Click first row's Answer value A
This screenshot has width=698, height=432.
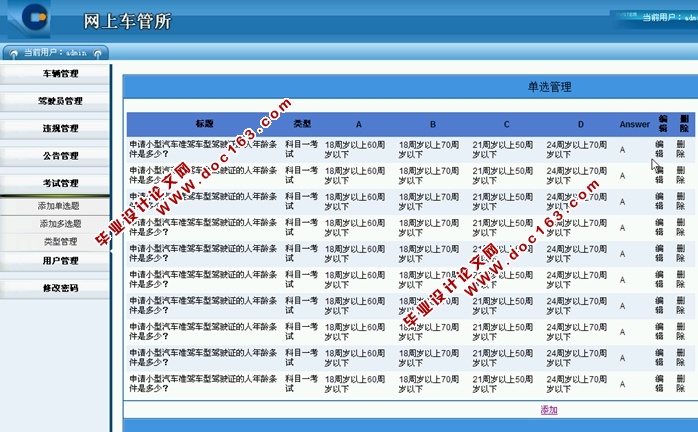coord(622,150)
